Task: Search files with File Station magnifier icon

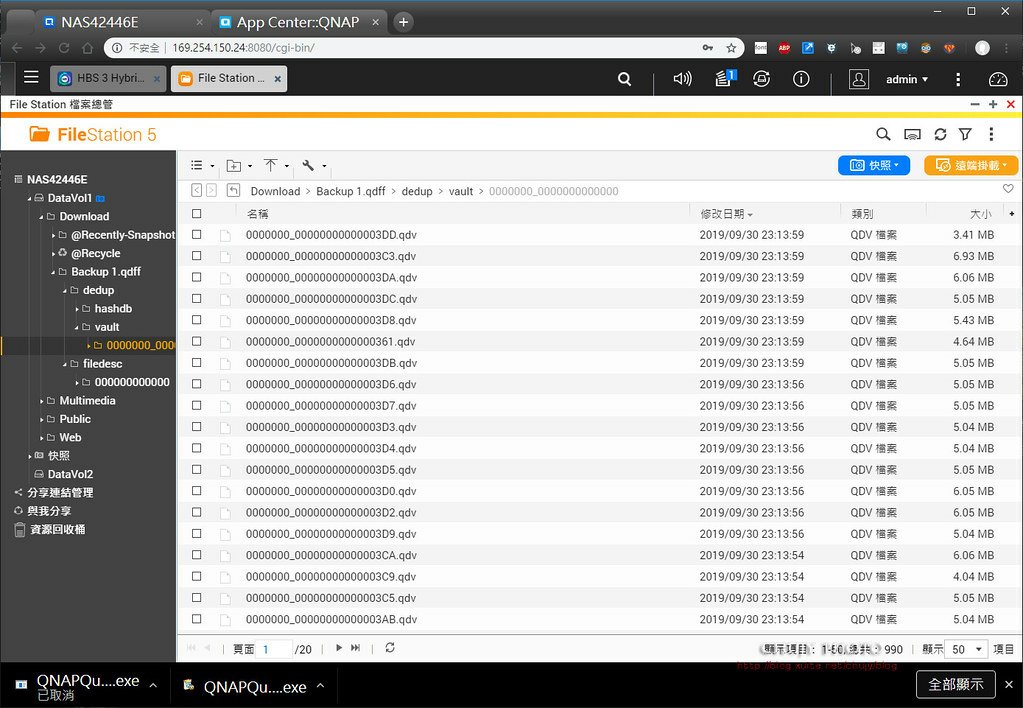Action: 883,134
